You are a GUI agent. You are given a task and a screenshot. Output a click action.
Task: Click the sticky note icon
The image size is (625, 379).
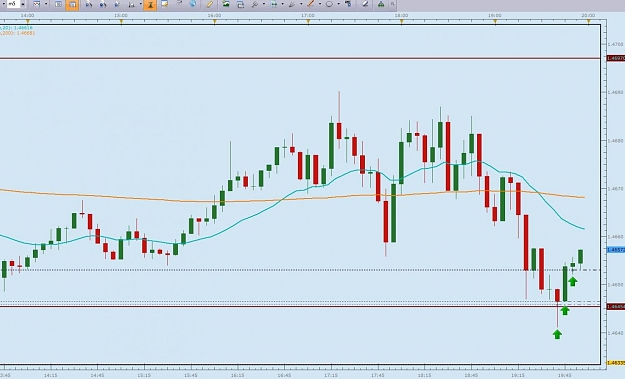point(164,4)
